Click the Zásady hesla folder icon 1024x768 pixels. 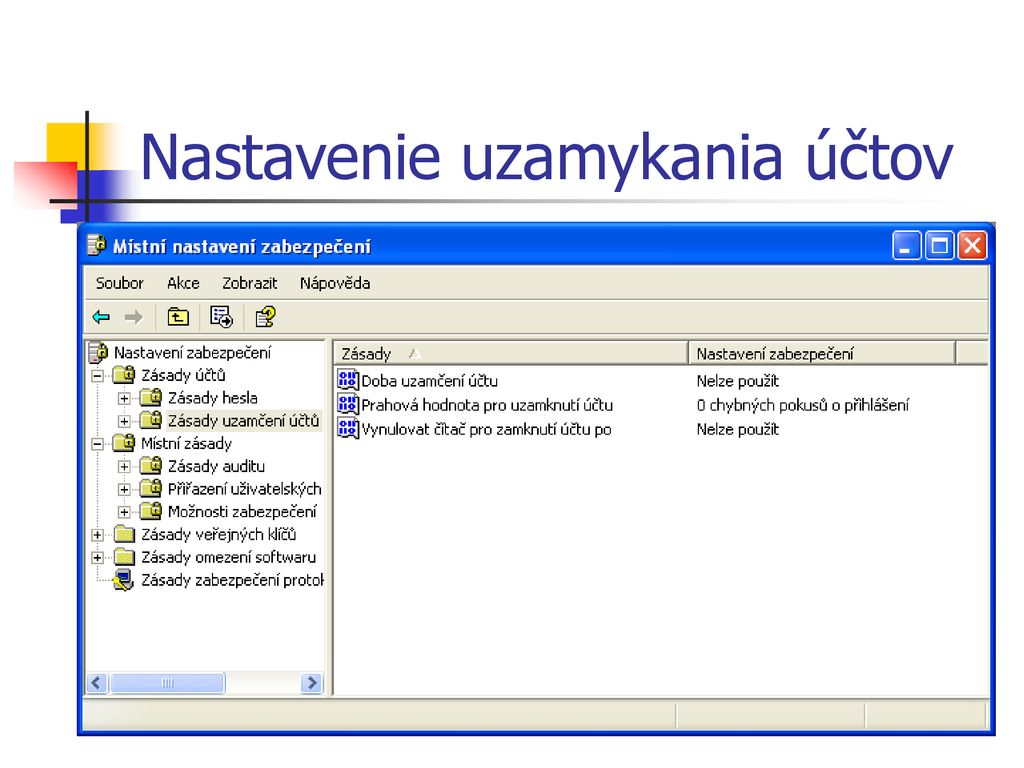click(151, 397)
